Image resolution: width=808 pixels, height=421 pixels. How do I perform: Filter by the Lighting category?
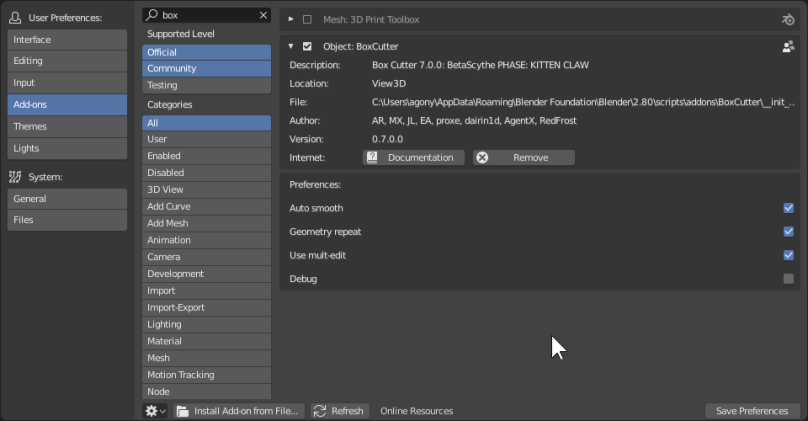206,324
